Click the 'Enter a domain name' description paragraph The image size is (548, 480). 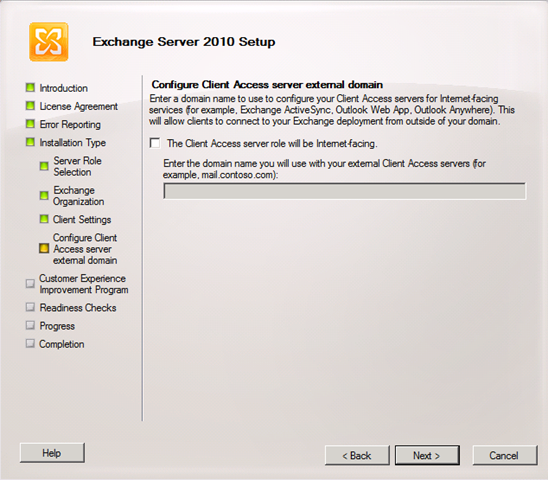coord(332,110)
